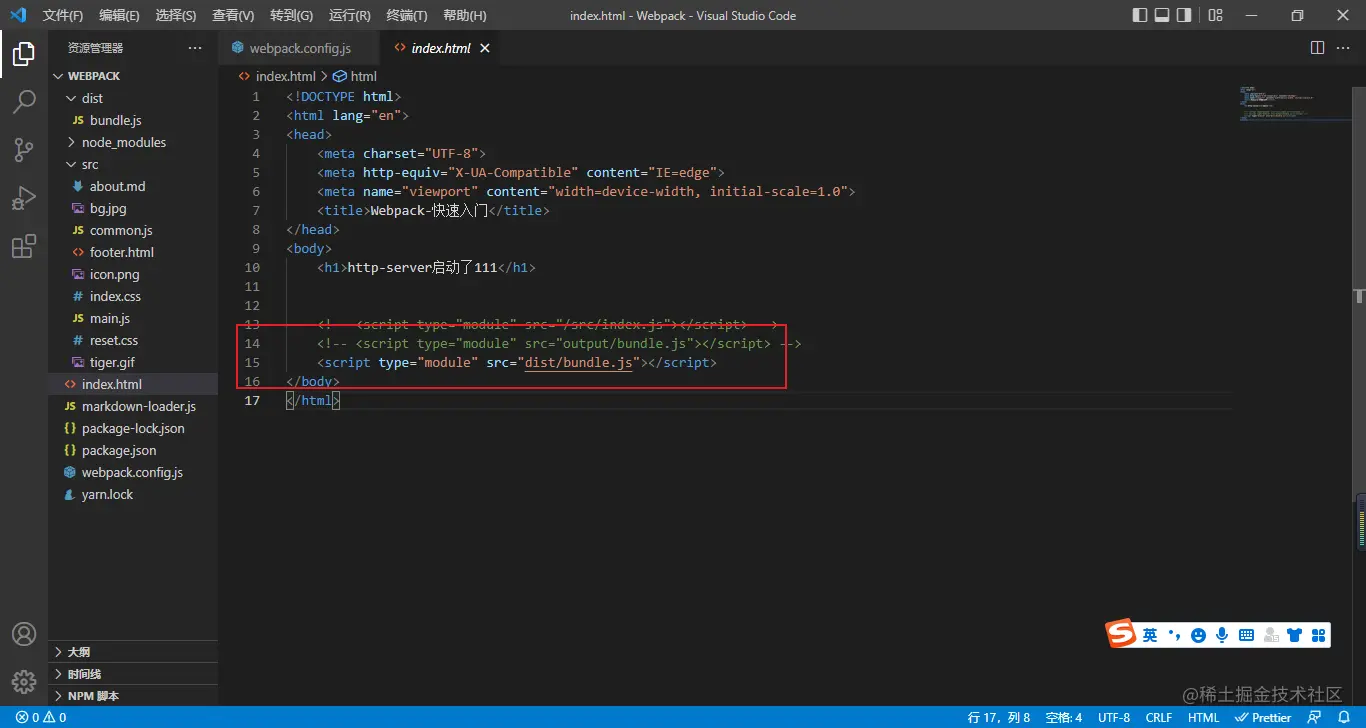Screen dimensions: 1366x728
Task: Collapse the src folder
Action: 133,164
